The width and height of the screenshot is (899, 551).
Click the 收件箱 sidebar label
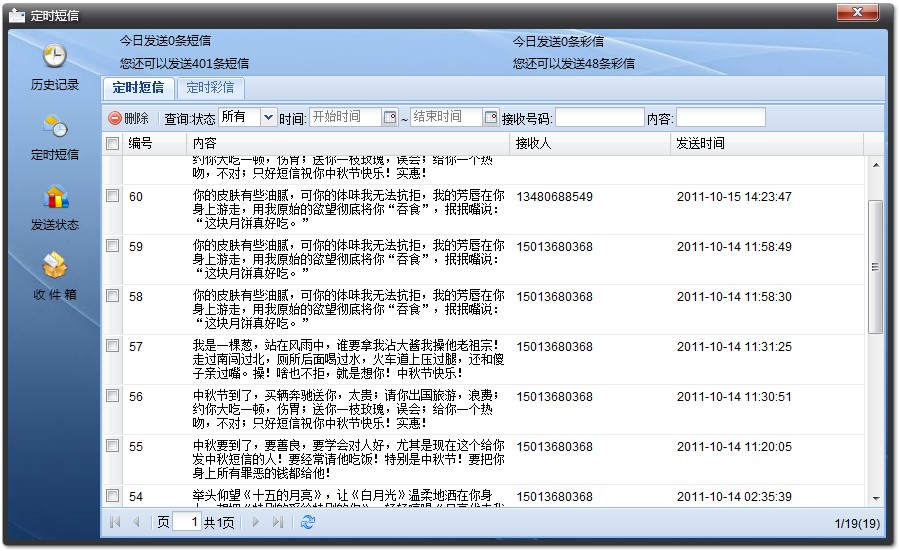tap(55, 295)
